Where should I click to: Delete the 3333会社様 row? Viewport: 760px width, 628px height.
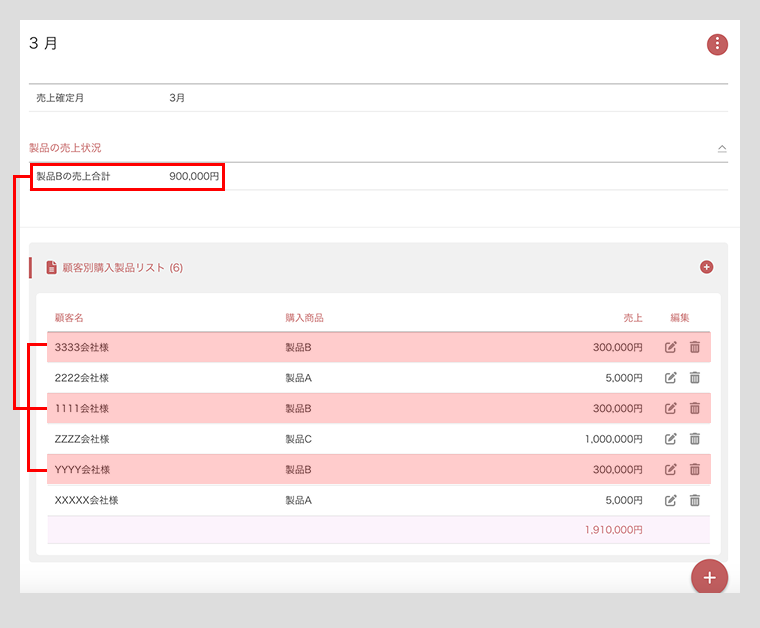[695, 348]
